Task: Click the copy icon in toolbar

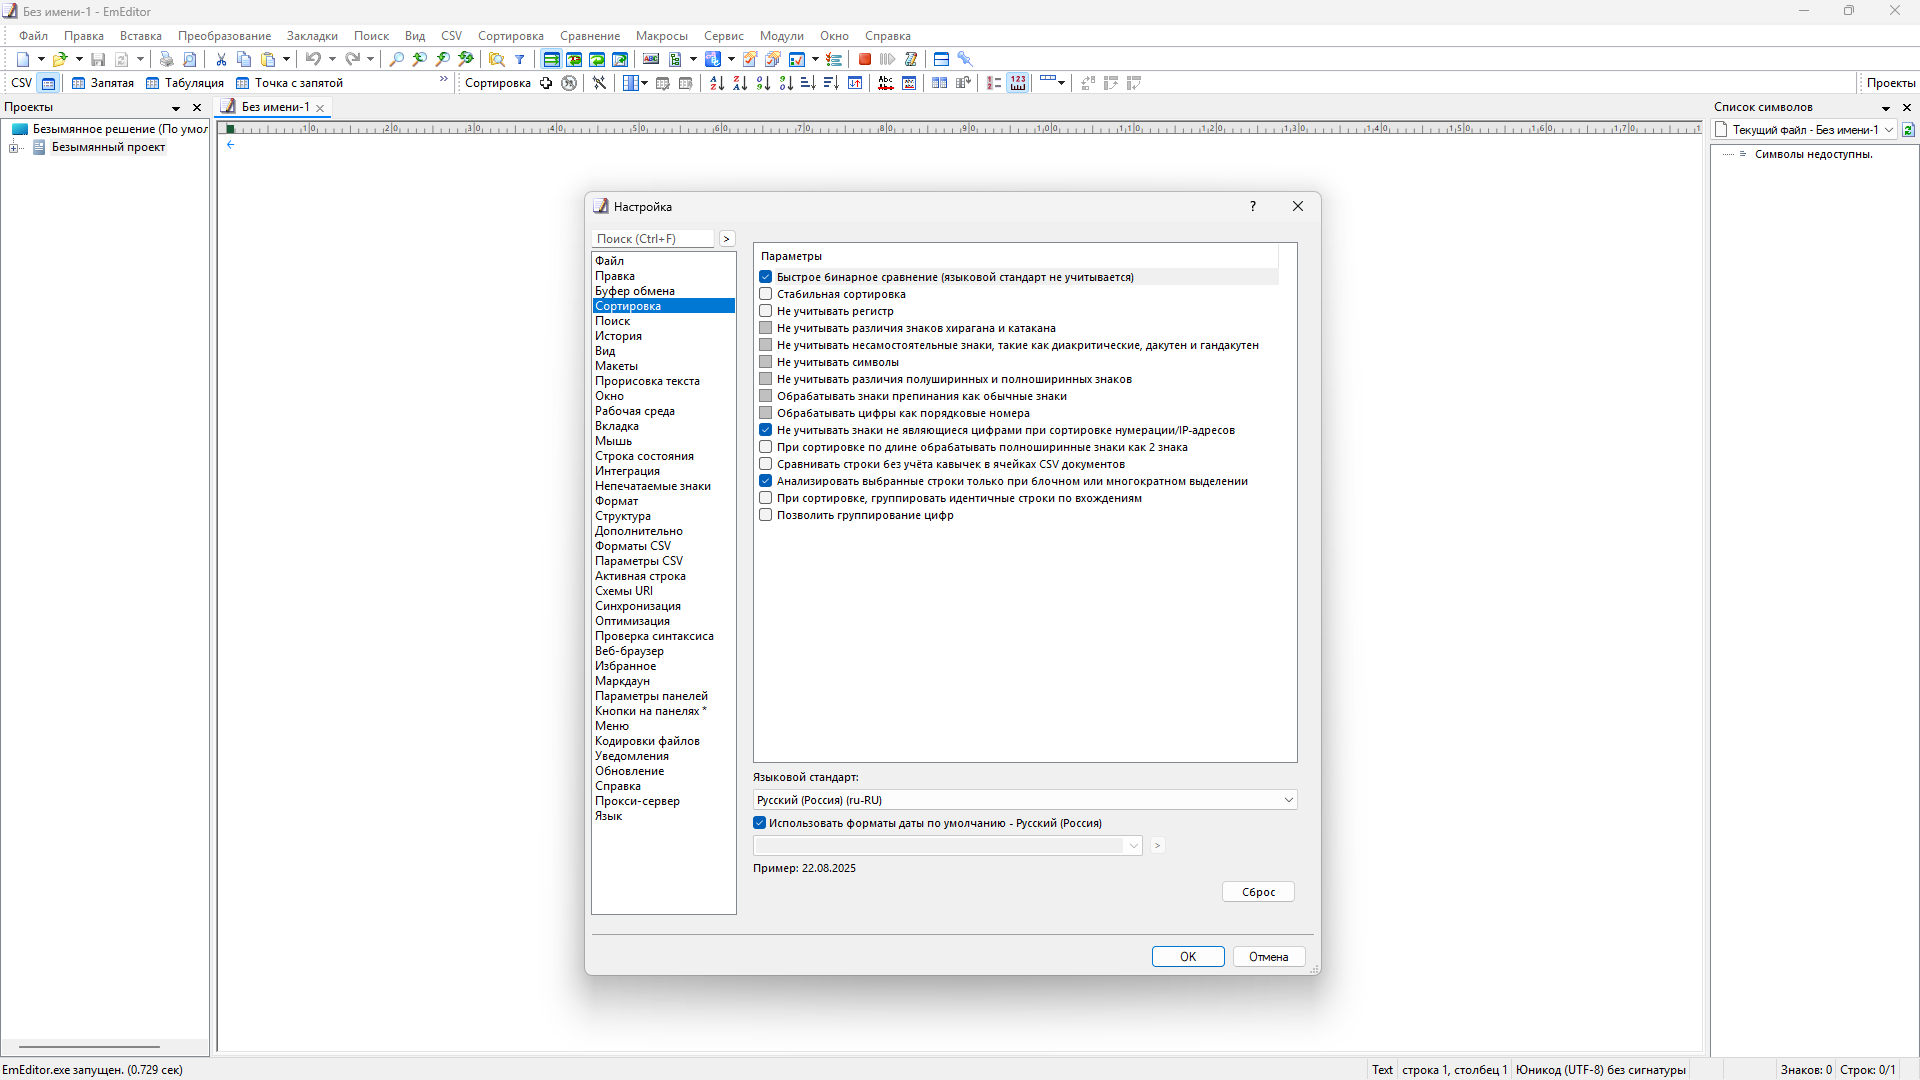Action: [244, 59]
